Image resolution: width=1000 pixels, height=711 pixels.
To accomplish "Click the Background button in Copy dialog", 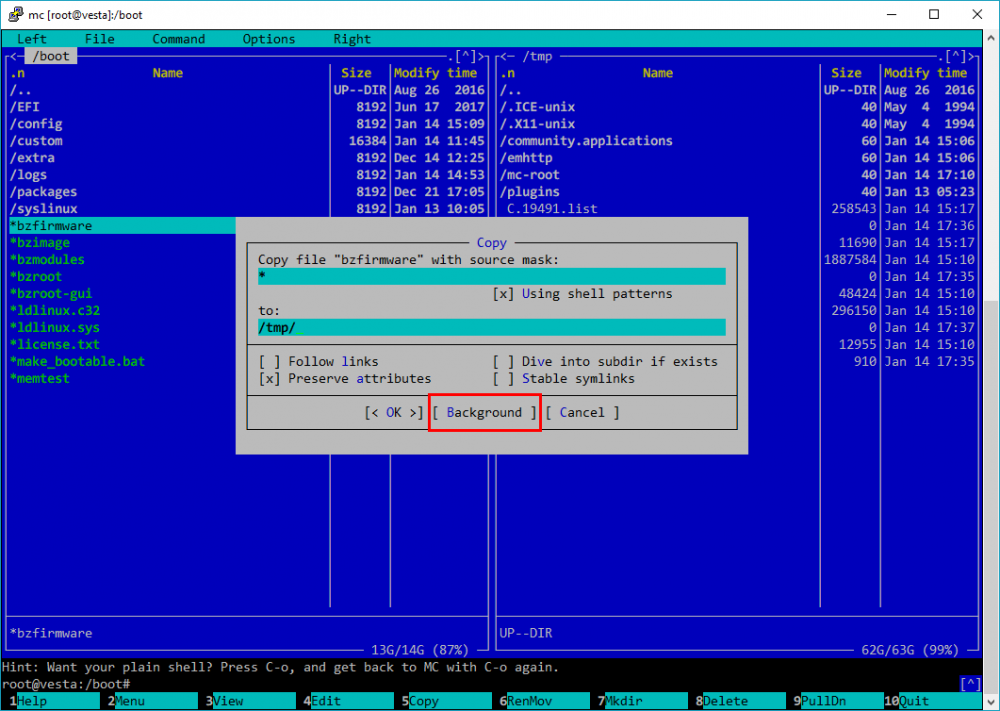I will coord(485,413).
